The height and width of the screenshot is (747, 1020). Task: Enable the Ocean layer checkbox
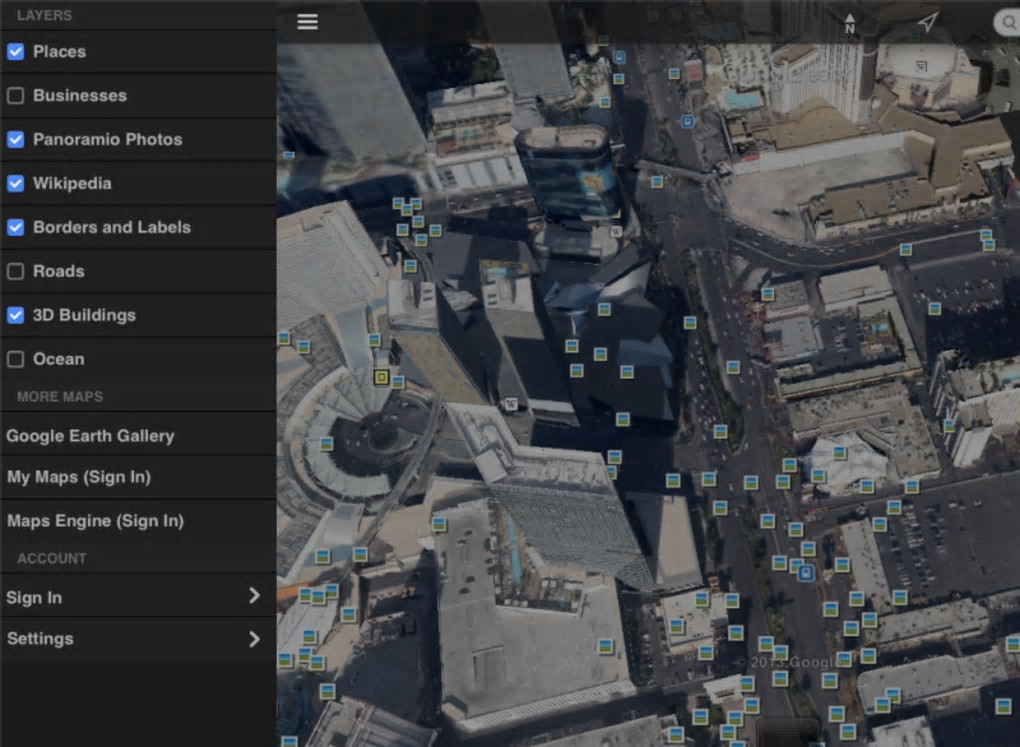click(x=16, y=359)
